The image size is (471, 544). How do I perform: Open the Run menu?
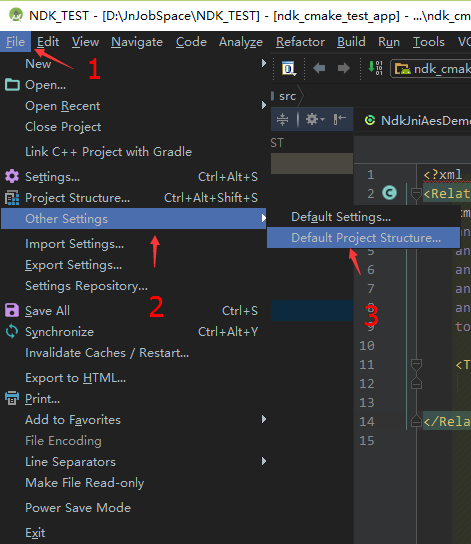(389, 42)
